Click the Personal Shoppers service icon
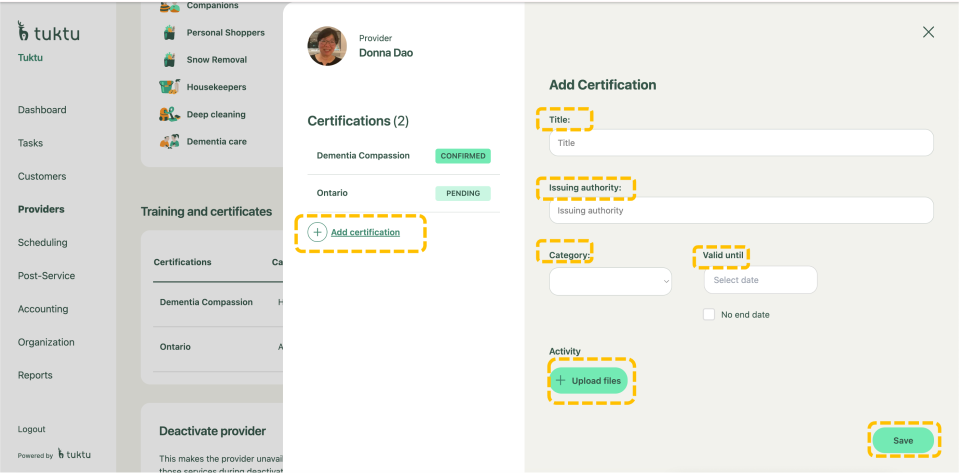This screenshot has height=473, width=960. [170, 33]
